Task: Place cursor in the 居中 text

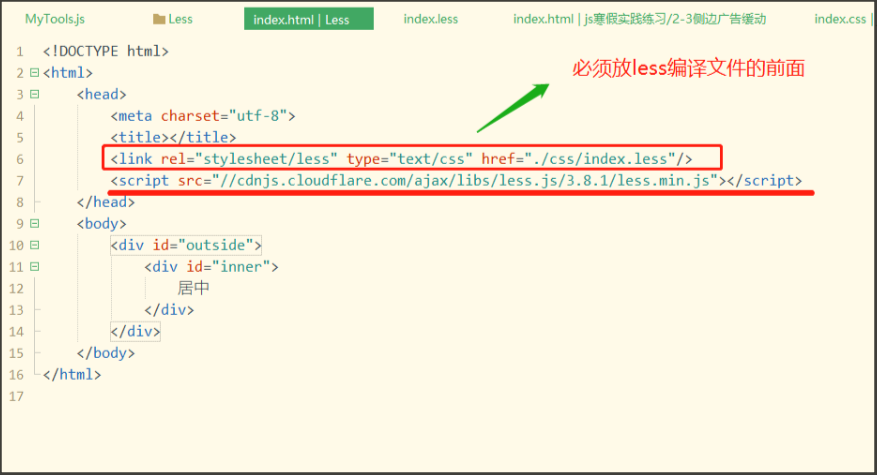Action: pyautogui.click(x=193, y=288)
